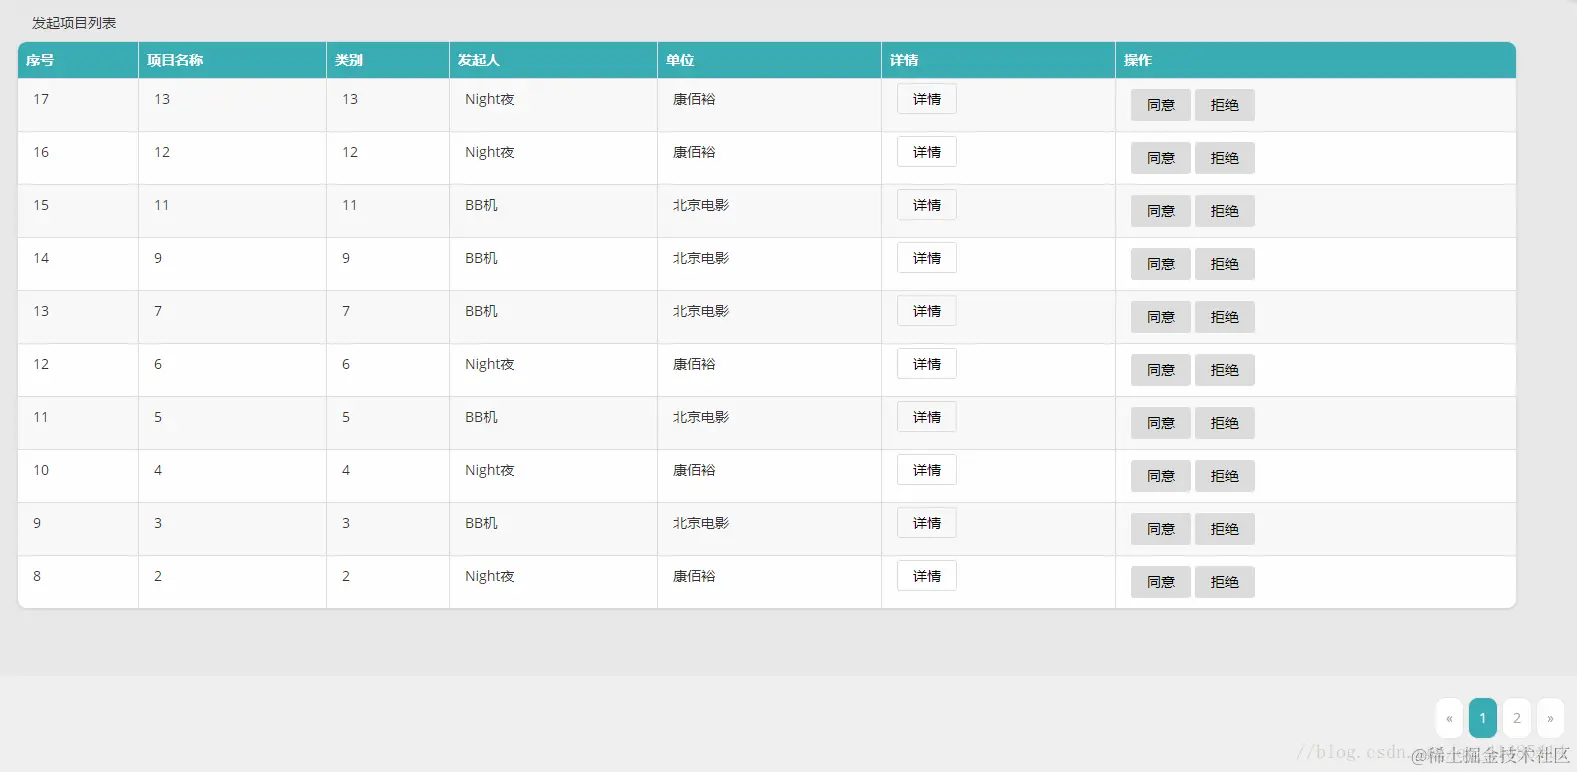Select 北京电影 in row 11
This screenshot has width=1577, height=772.
coord(701,417)
